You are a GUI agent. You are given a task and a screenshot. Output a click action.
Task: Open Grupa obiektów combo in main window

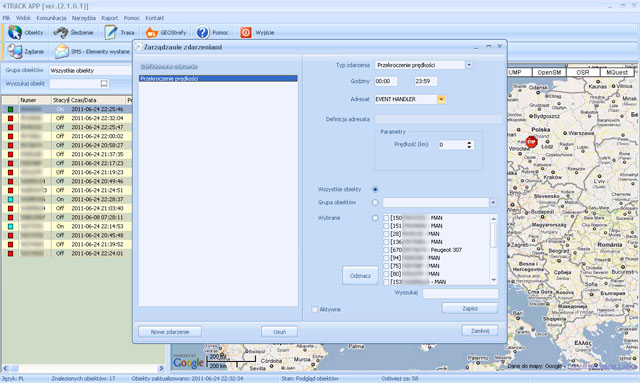click(x=91, y=71)
